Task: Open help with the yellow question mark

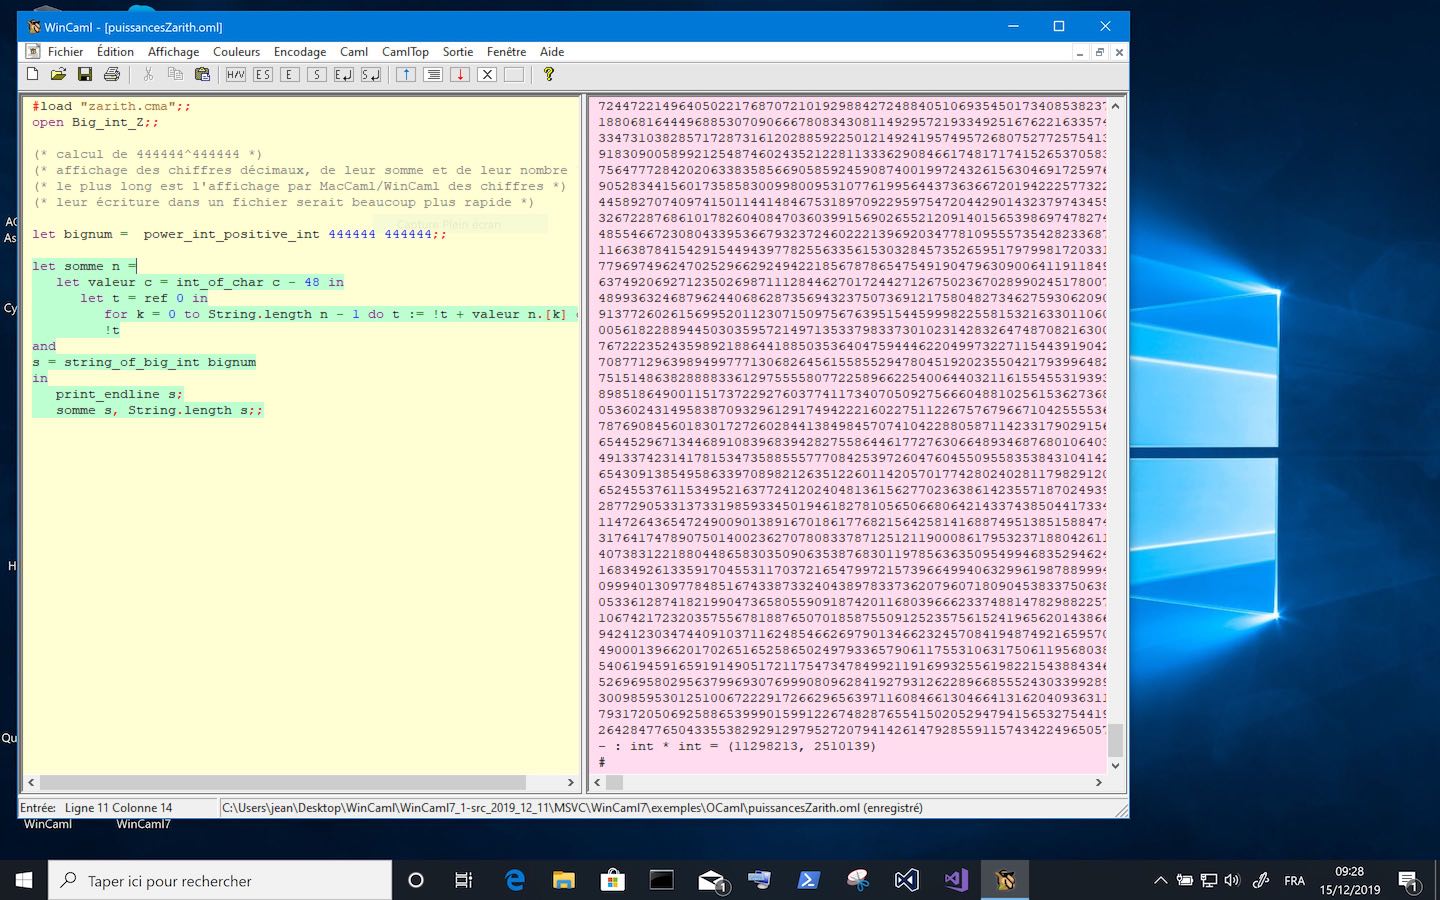Action: pyautogui.click(x=548, y=74)
